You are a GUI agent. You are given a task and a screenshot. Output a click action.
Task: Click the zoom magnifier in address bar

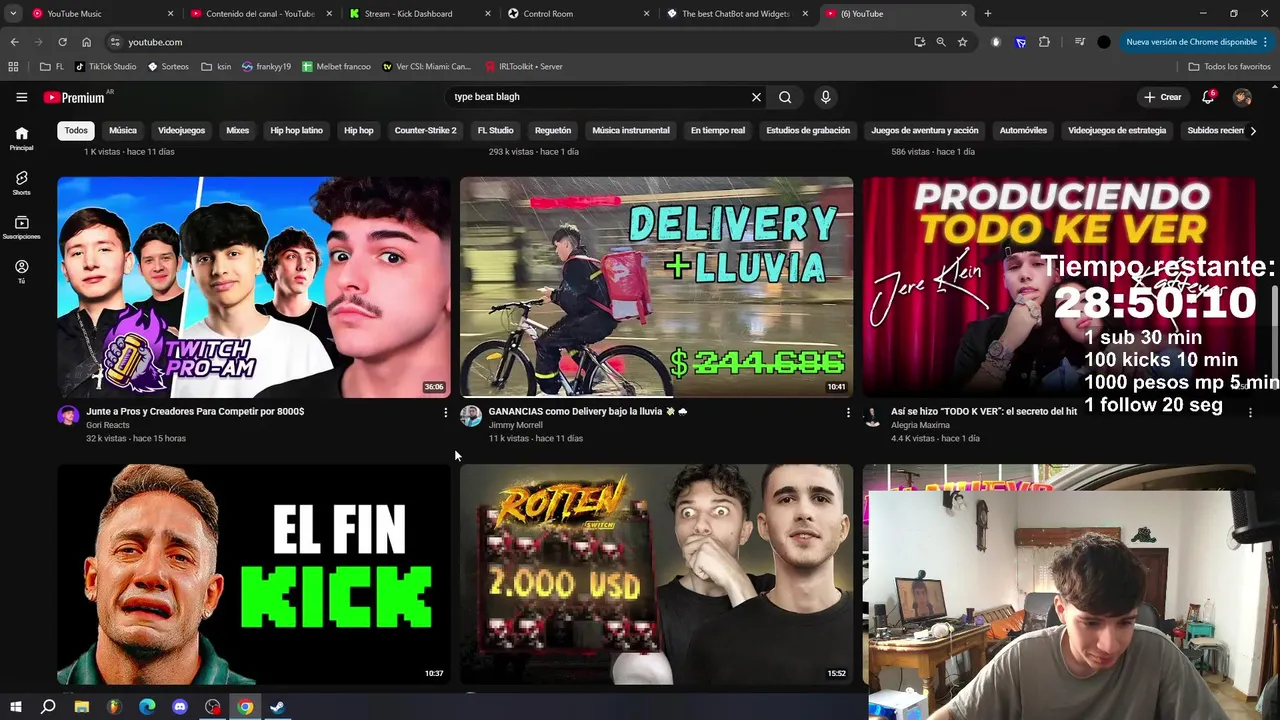point(941,42)
